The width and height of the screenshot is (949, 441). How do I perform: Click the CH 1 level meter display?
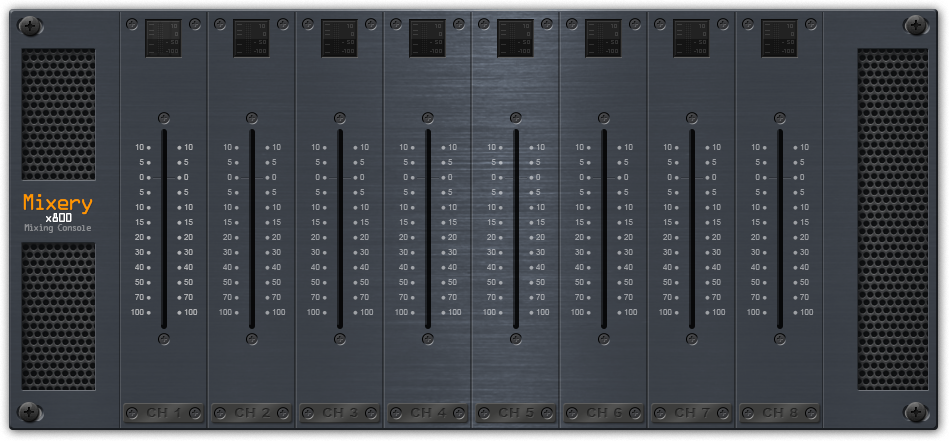[163, 39]
